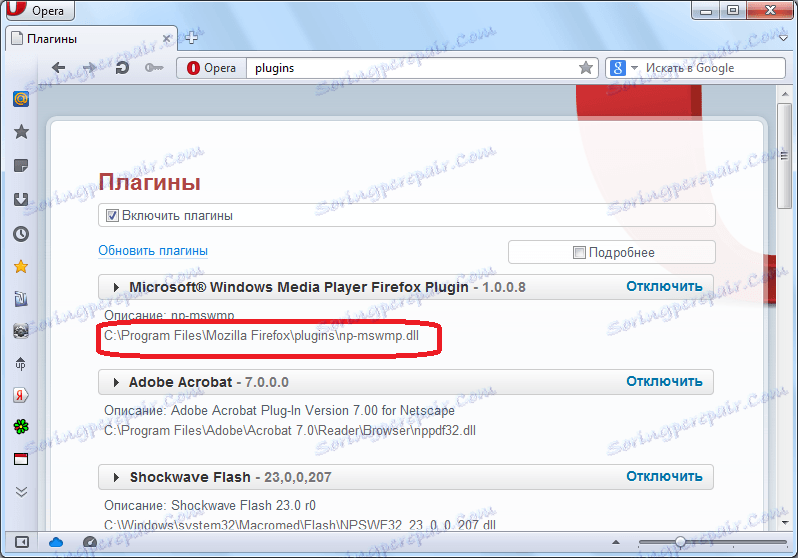This screenshot has height=558, width=798.
Task: Click the Искать в Google search field
Action: (x=712, y=68)
